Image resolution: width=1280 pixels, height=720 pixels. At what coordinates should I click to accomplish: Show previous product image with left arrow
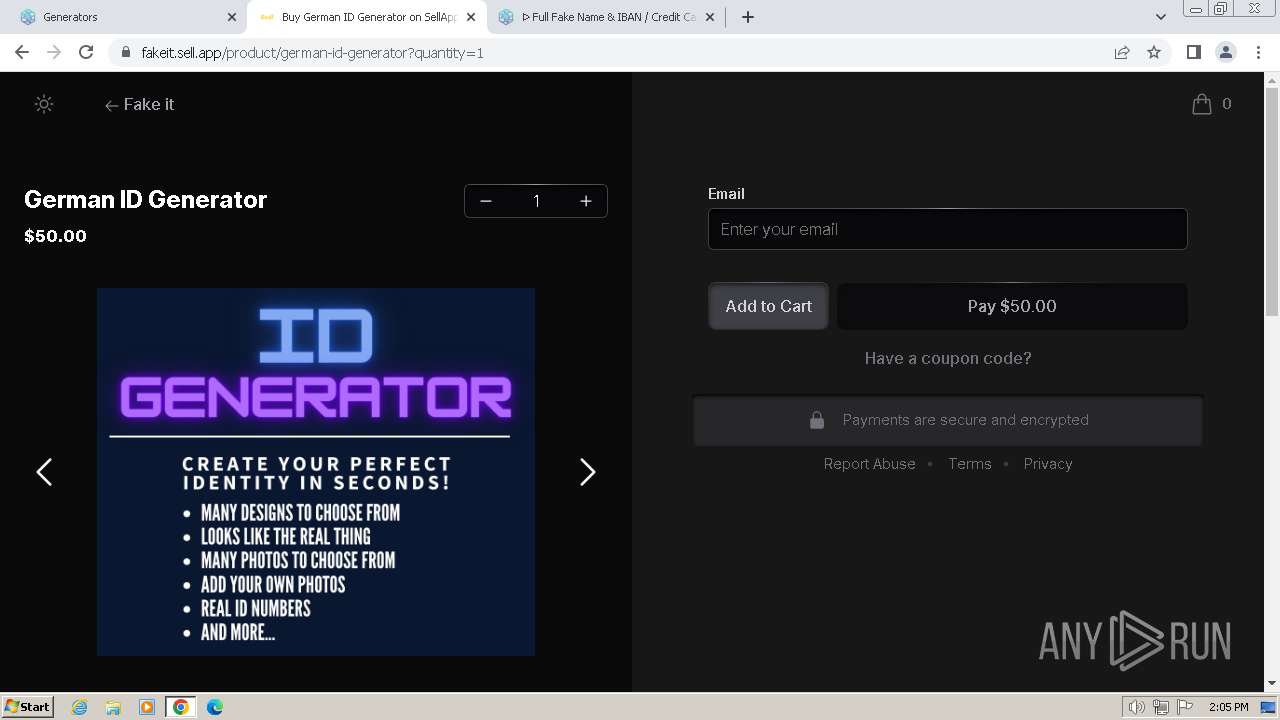tap(44, 472)
